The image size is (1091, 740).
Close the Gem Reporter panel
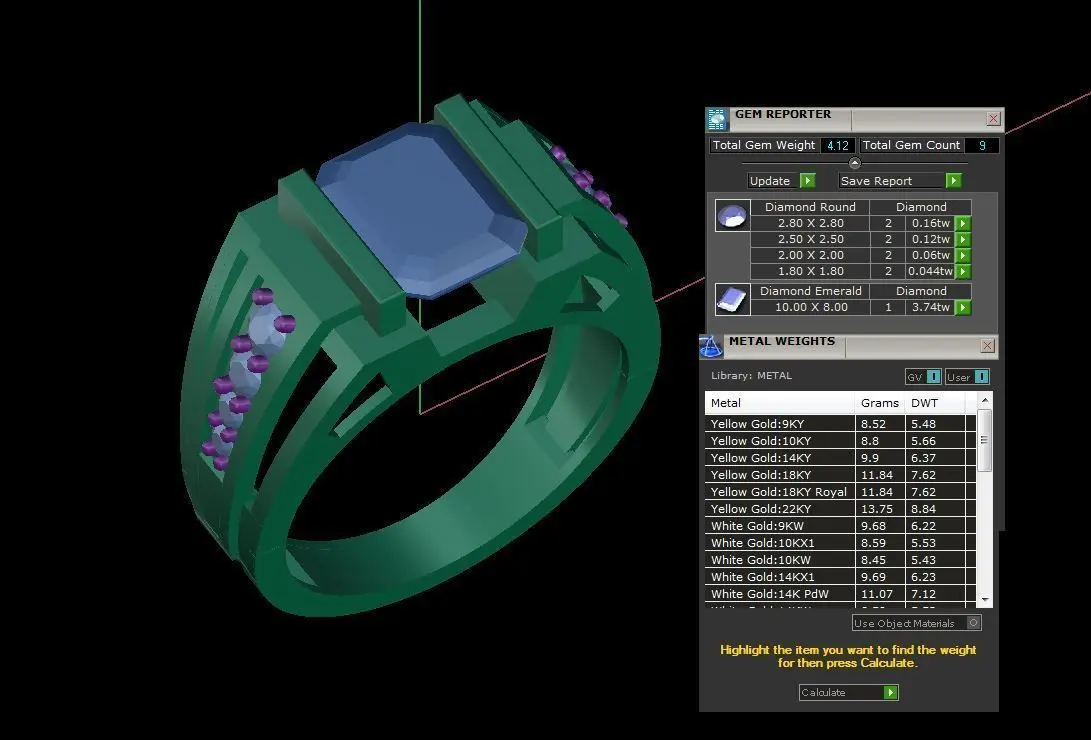[993, 119]
